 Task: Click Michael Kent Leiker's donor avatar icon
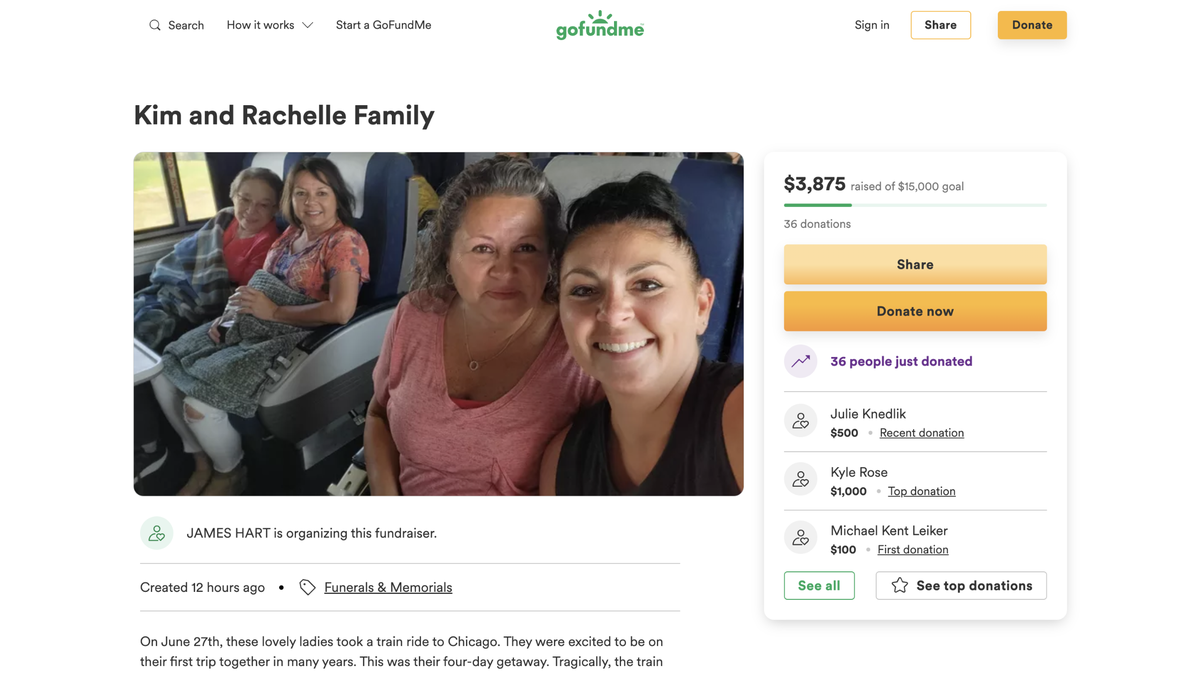click(801, 537)
